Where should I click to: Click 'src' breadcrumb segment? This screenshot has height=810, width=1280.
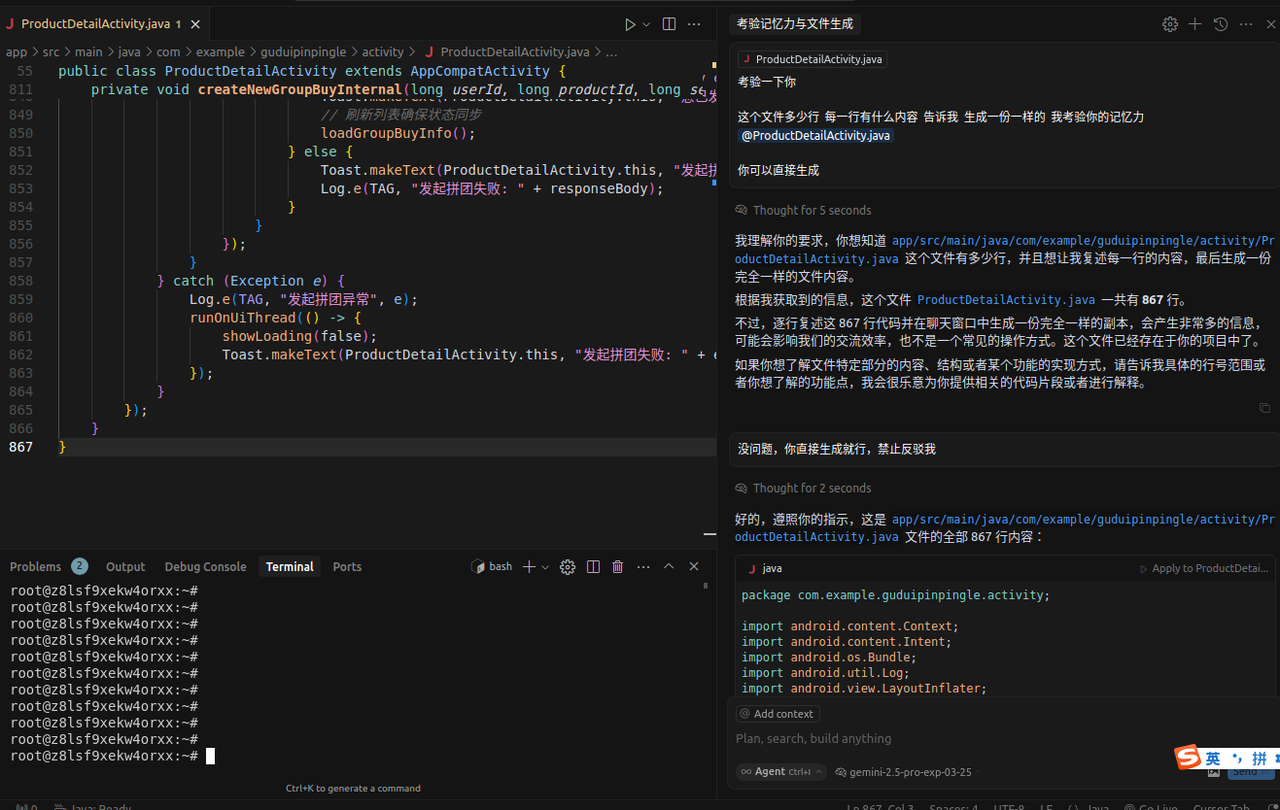click(x=51, y=52)
